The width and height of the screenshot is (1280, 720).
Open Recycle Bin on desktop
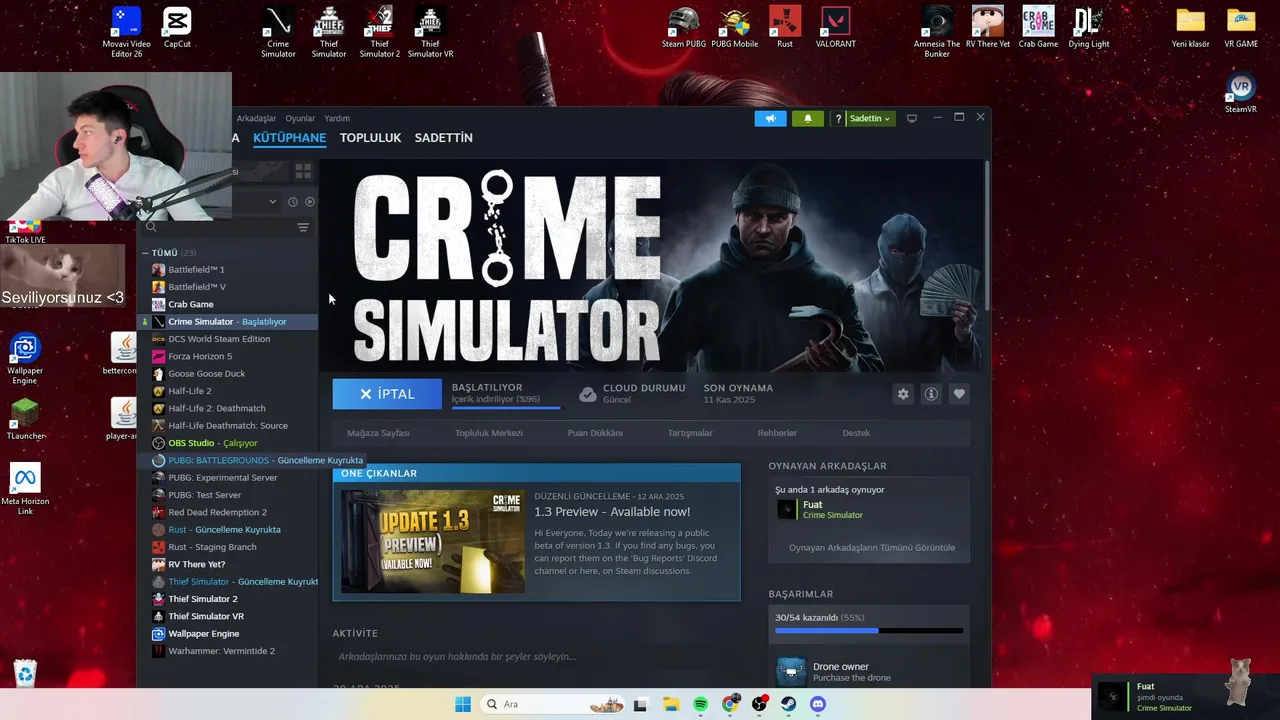(x=25, y=673)
